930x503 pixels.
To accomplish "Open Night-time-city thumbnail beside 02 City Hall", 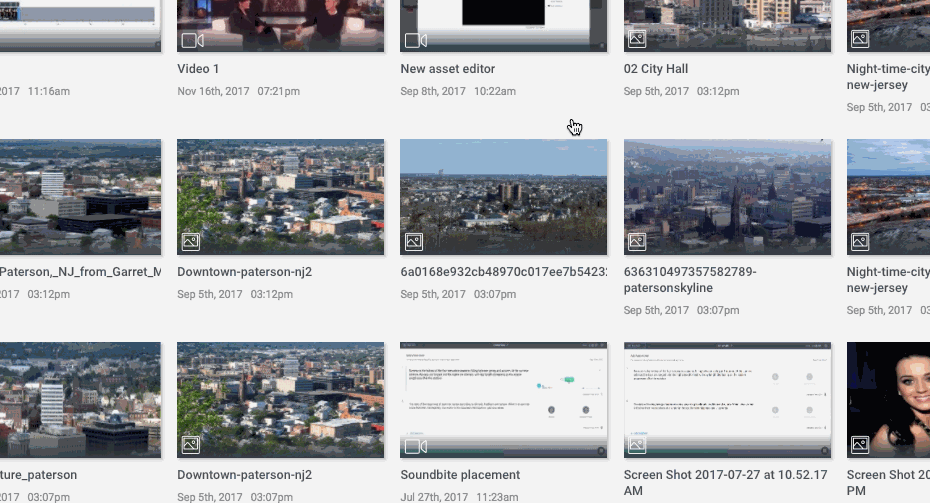I will 888,26.
